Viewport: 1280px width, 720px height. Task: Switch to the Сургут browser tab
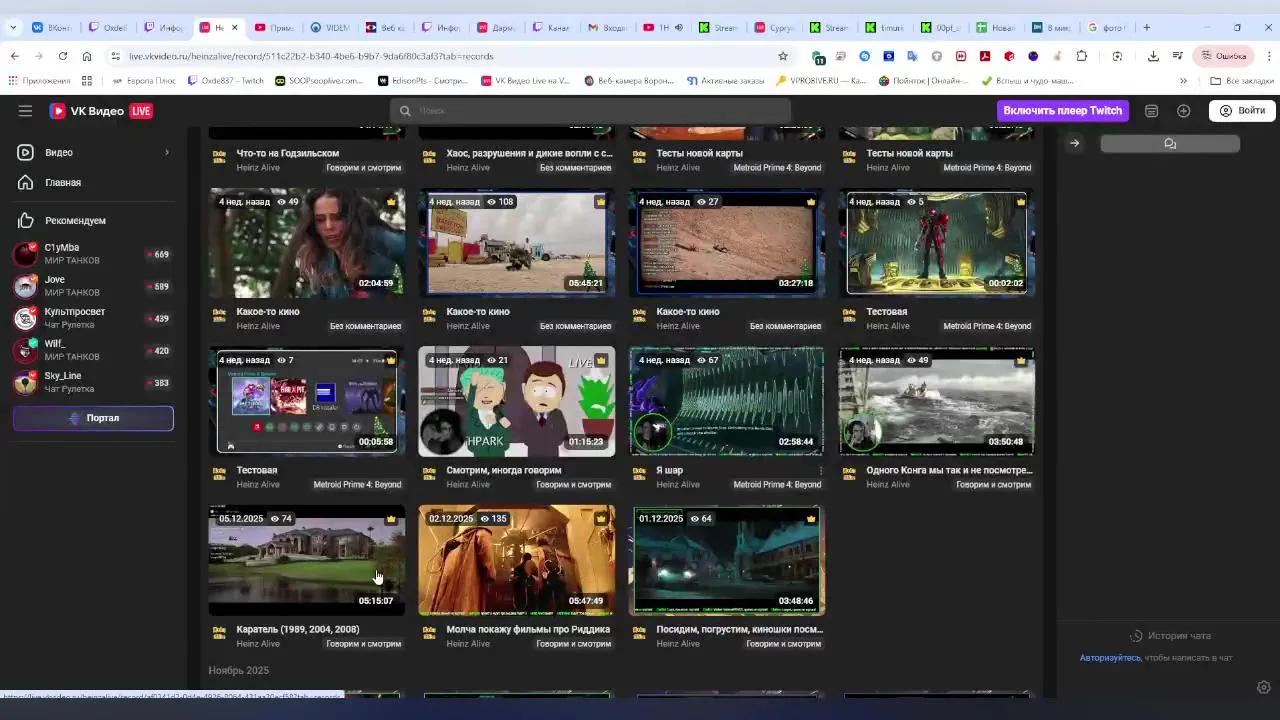pos(773,27)
